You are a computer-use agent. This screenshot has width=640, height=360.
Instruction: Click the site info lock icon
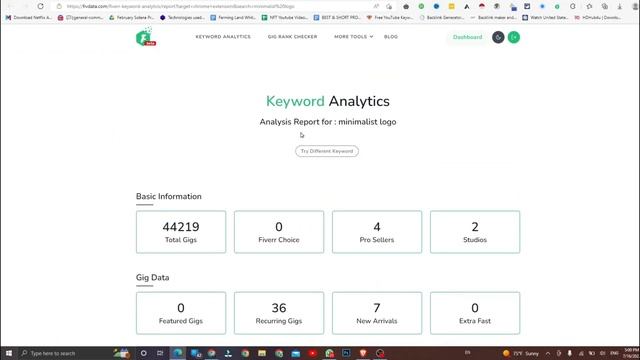(x=59, y=6)
